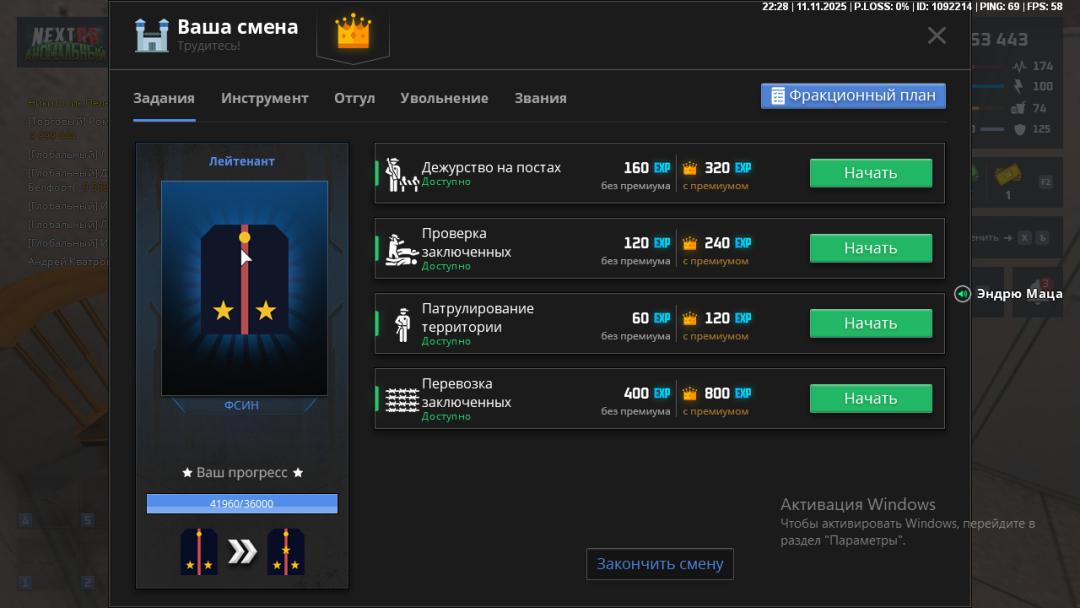Click the barbed wire Перевозка заключенных icon
Image resolution: width=1080 pixels, height=608 pixels.
pos(402,399)
